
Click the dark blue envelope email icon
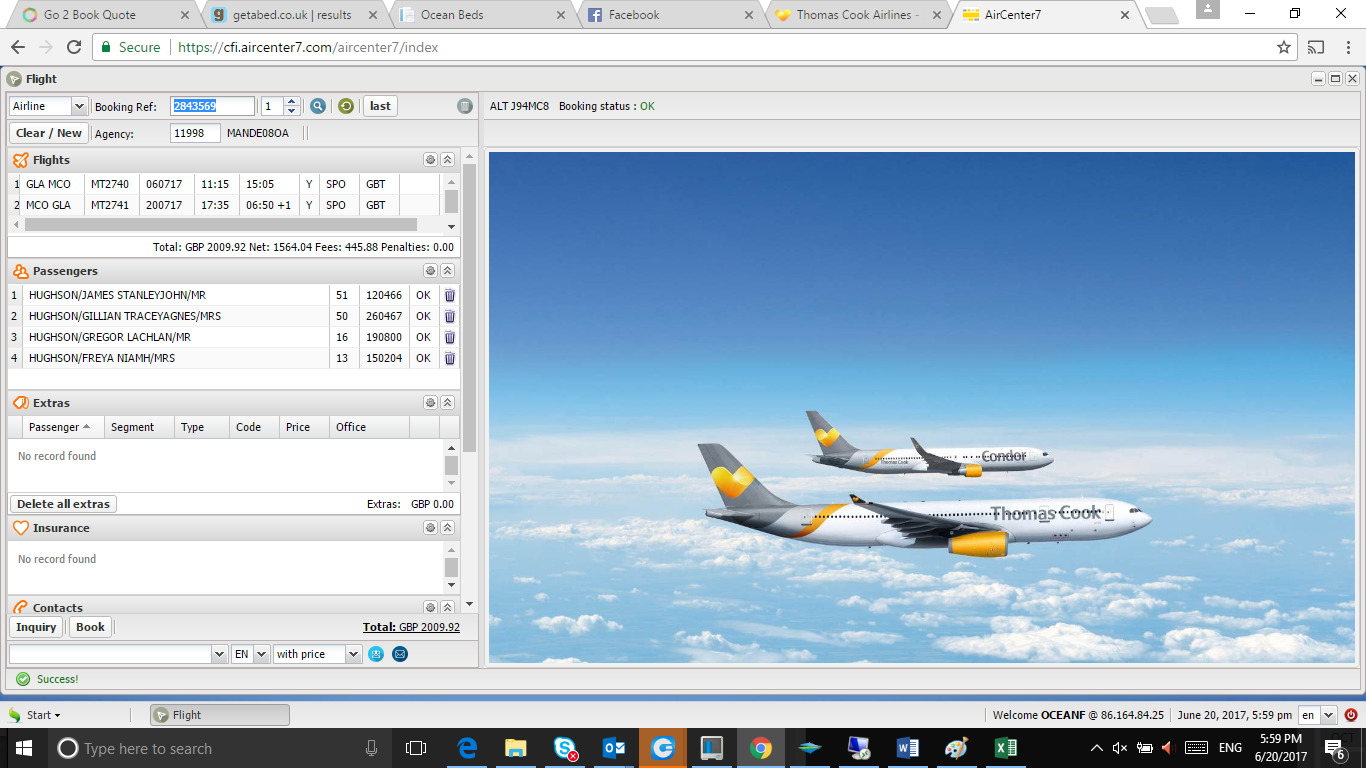400,654
